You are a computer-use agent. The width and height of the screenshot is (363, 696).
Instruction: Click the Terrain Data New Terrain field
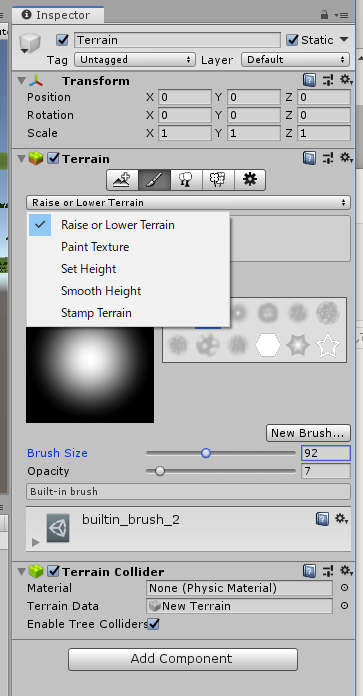(x=239, y=606)
